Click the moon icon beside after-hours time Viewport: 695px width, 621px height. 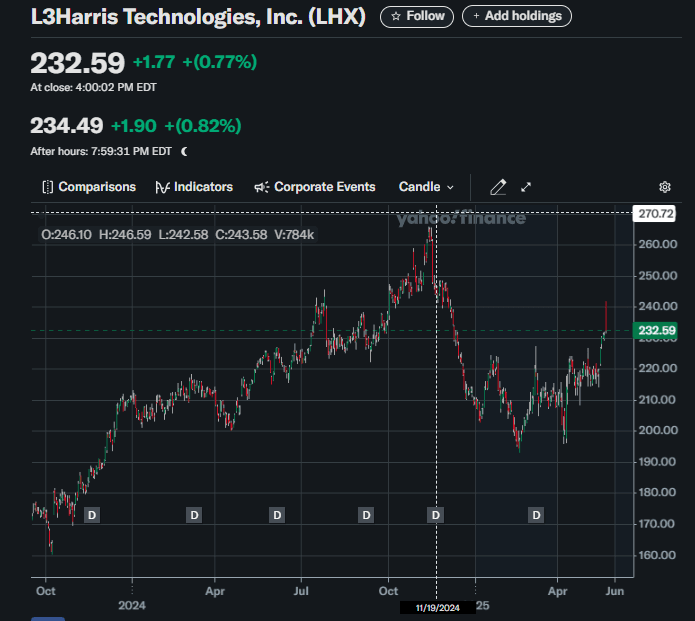(x=184, y=152)
